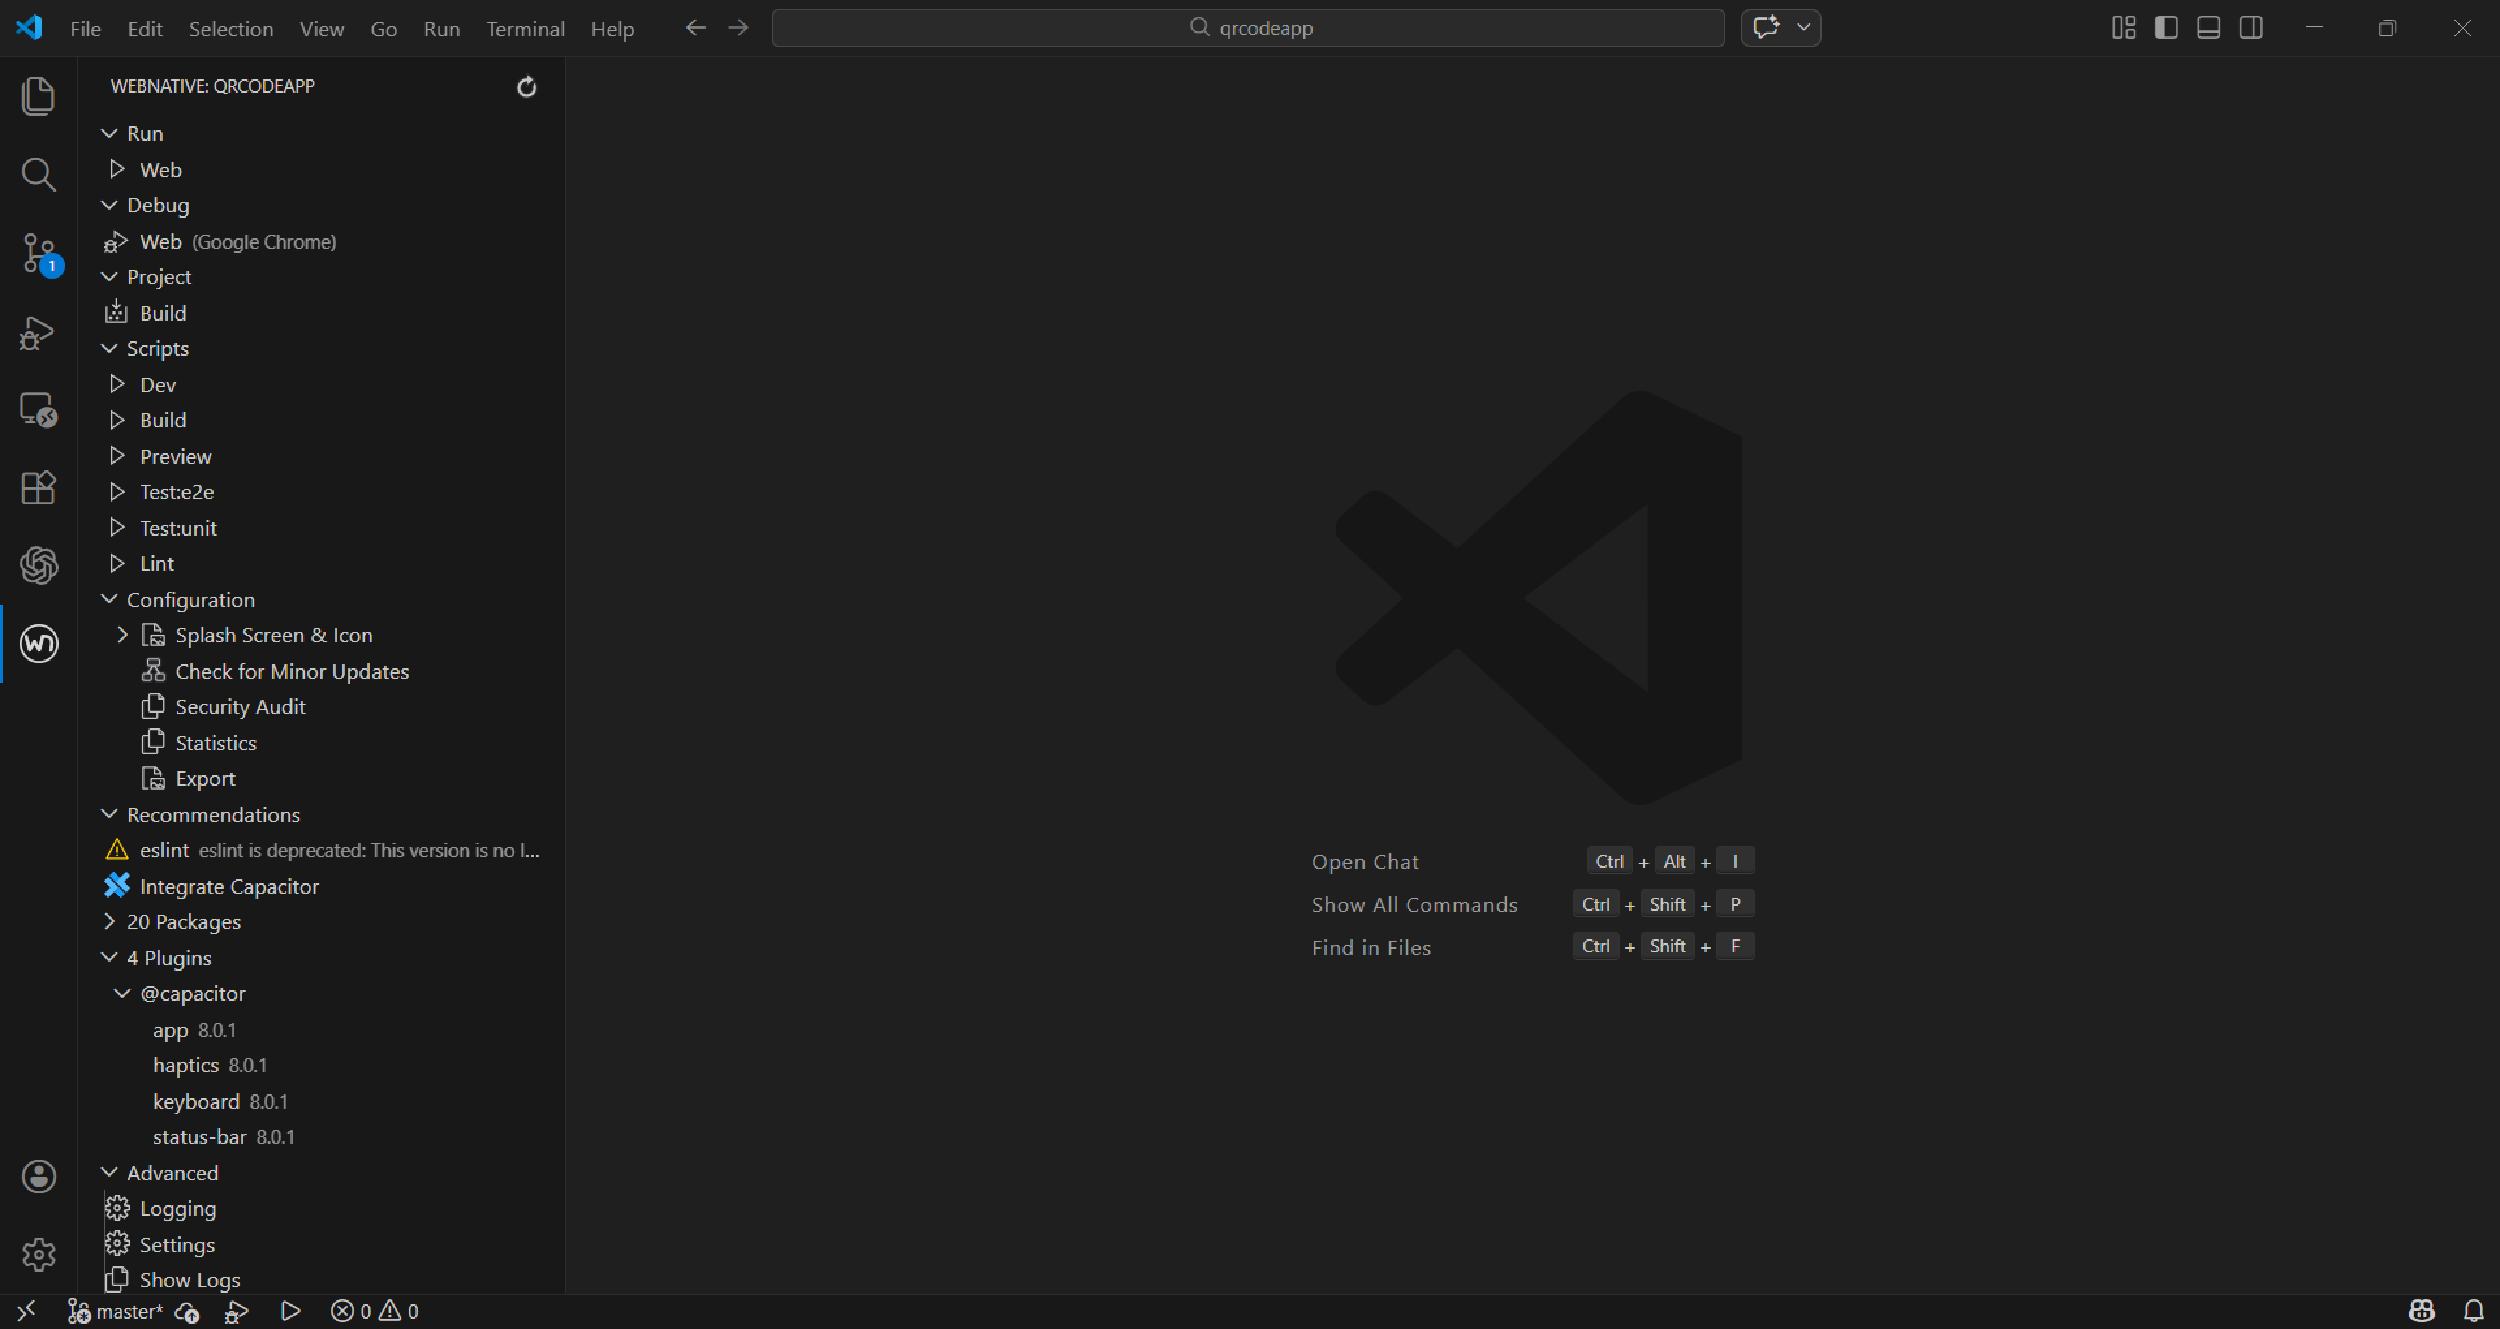Open the Go menu
The height and width of the screenshot is (1329, 2500).
[x=384, y=28]
